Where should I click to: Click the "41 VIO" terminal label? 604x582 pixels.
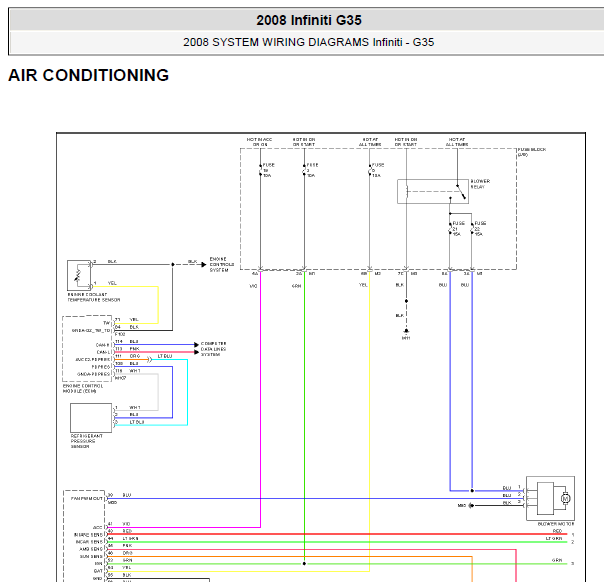click(x=119, y=524)
